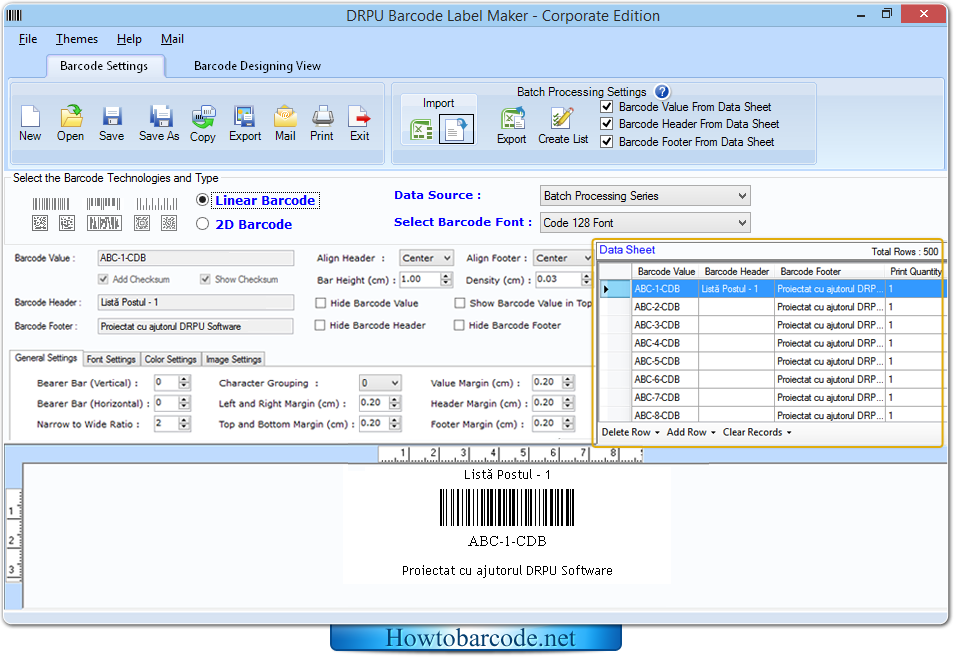Image resolution: width=954 pixels, height=657 pixels.
Task: Click the Barcode Footer input field
Action: click(196, 327)
